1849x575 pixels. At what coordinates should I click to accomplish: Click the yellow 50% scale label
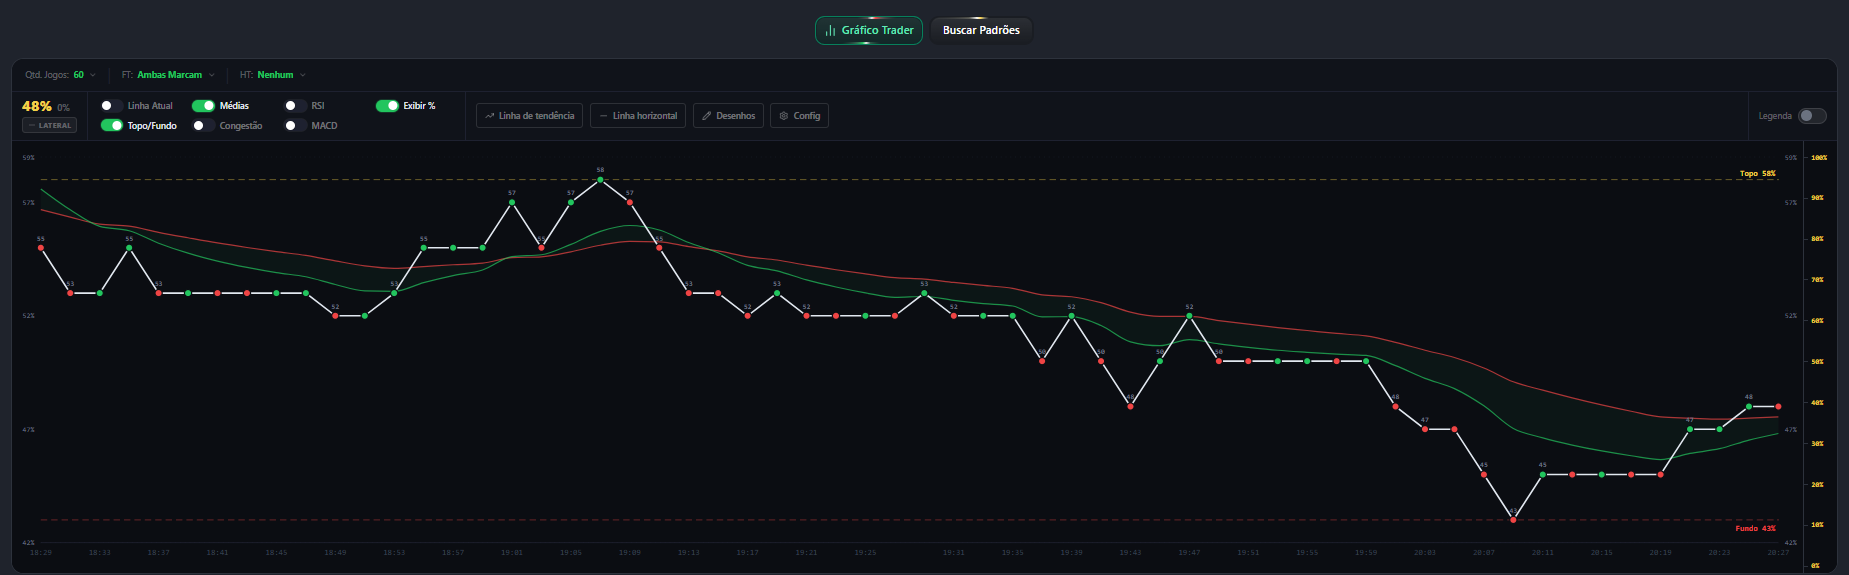click(1817, 362)
